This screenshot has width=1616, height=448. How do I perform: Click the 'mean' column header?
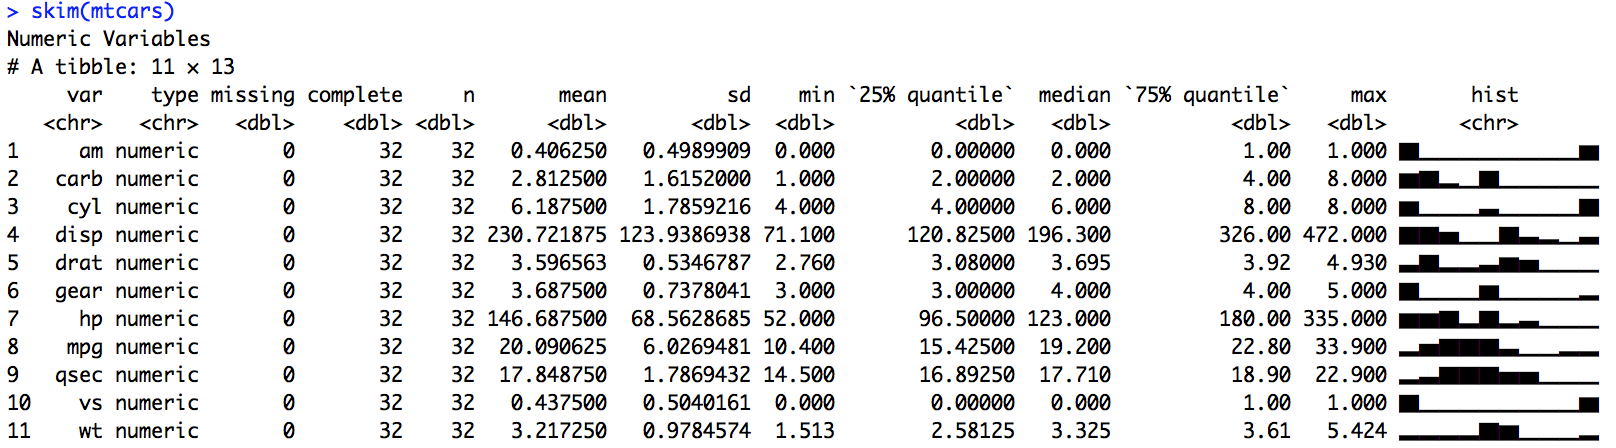(582, 95)
